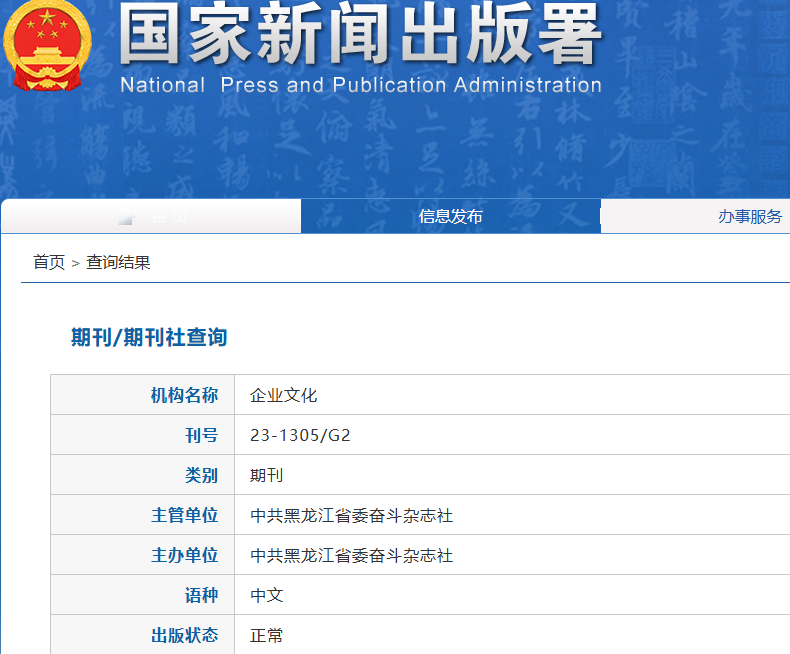Select the 刊号 label cell
This screenshot has width=790, height=654.
point(143,435)
